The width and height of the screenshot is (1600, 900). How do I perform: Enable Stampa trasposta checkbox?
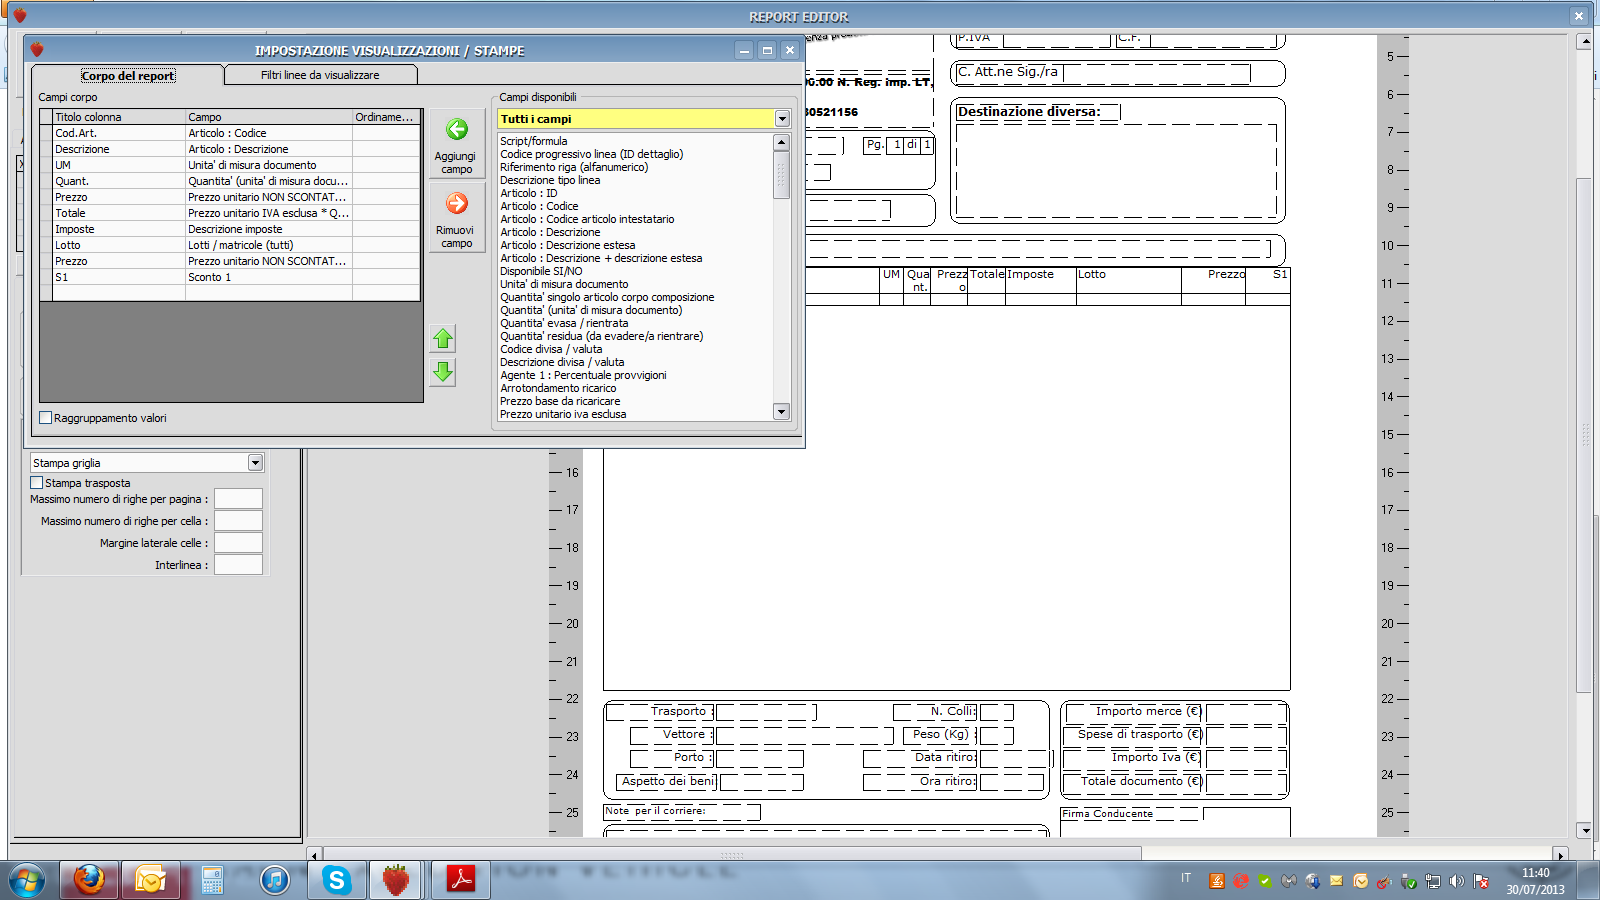[x=37, y=482]
